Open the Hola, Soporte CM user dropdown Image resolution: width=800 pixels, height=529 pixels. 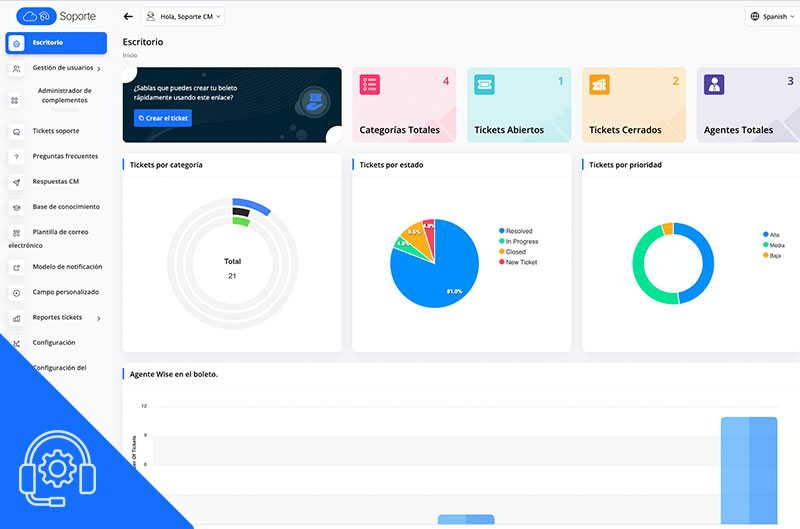click(x=183, y=17)
